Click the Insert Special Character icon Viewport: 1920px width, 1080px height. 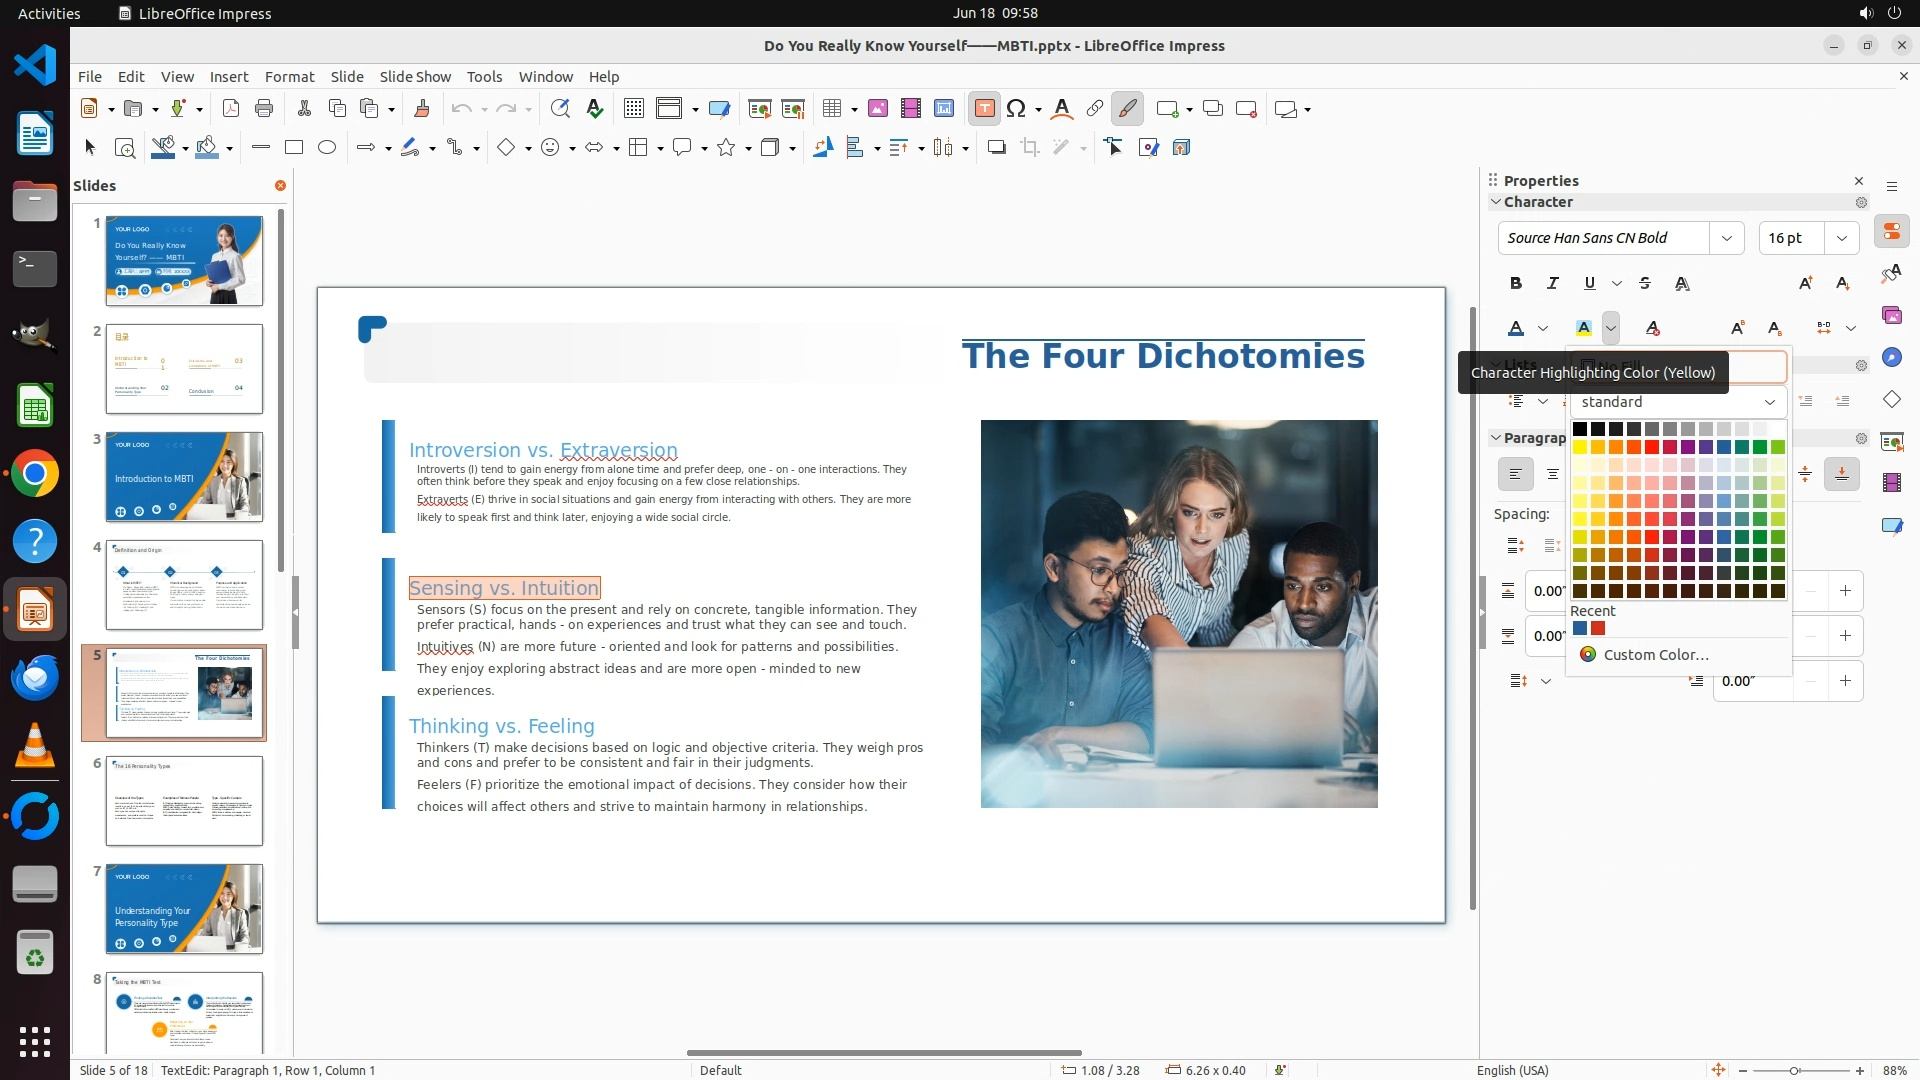(1016, 109)
